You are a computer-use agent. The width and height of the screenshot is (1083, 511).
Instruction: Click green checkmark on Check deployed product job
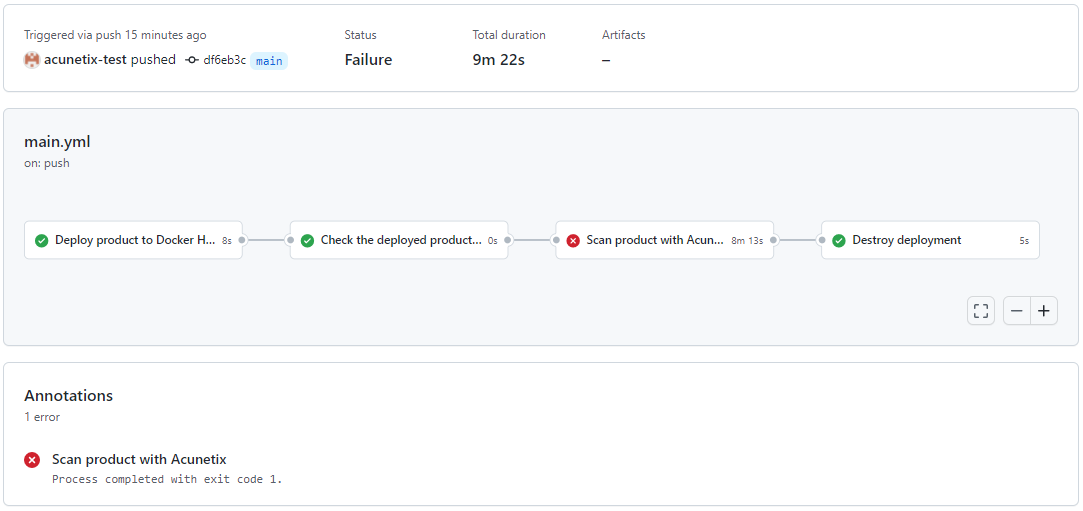point(307,240)
